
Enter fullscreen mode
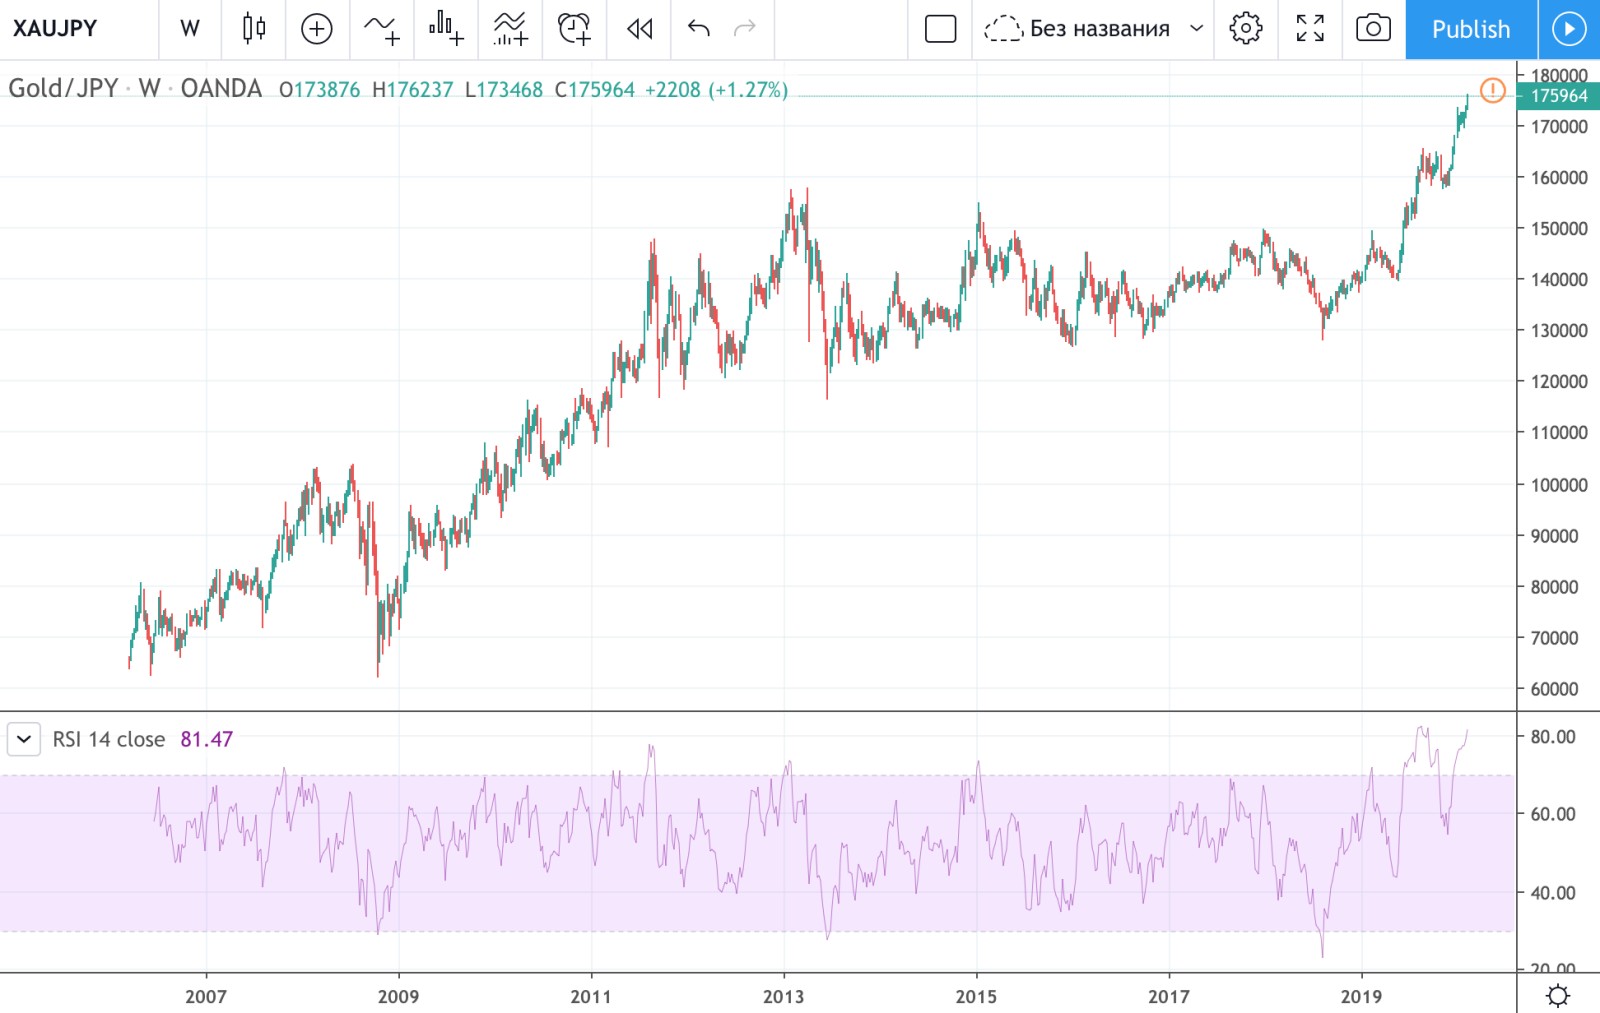pyautogui.click(x=1310, y=29)
